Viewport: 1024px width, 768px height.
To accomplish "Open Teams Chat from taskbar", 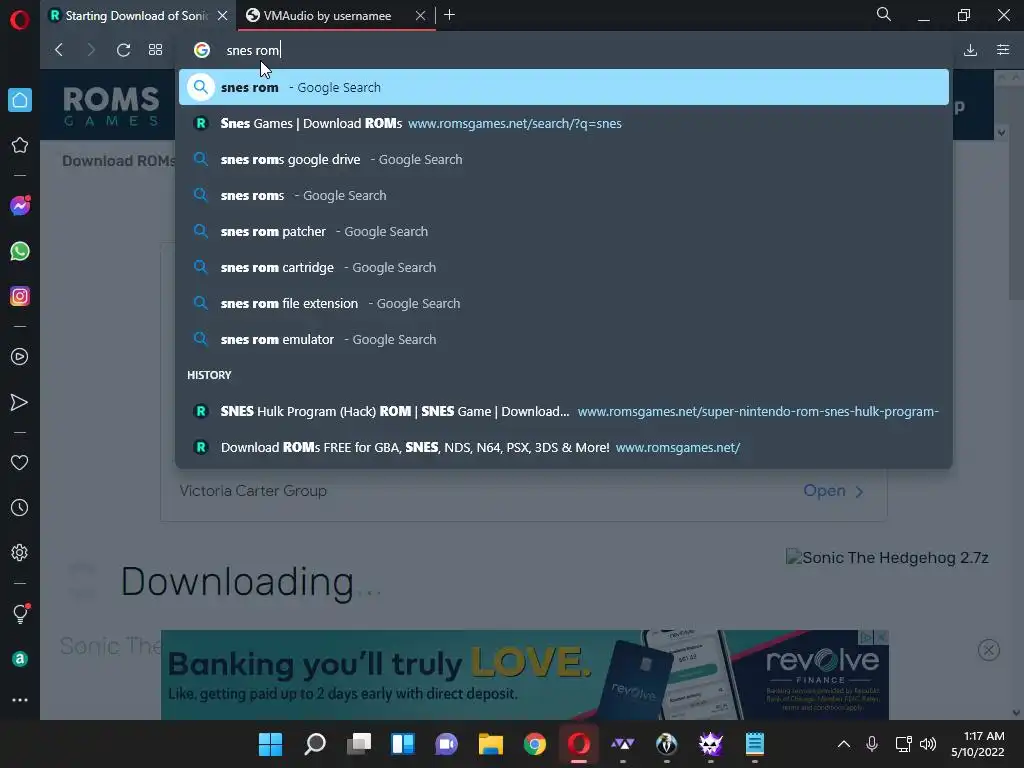I will coord(447,744).
